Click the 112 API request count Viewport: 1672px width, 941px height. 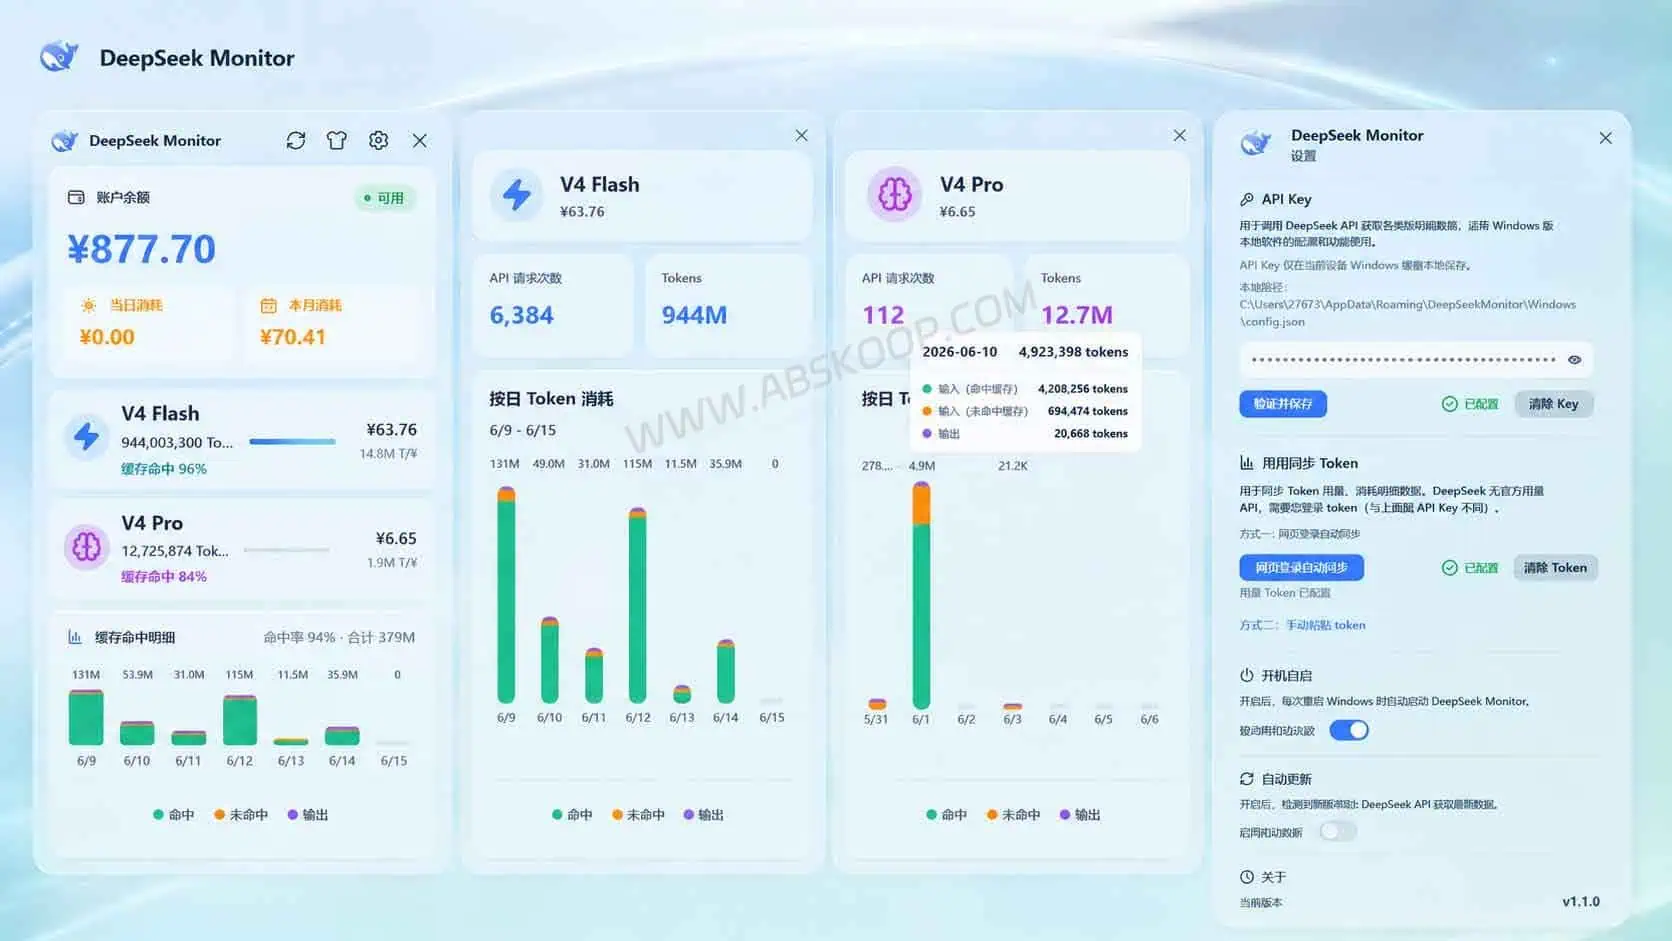coord(883,315)
